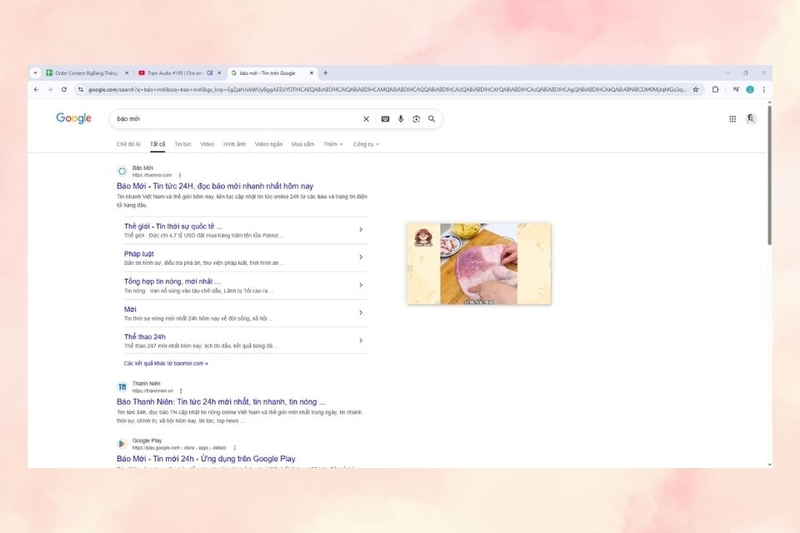The height and width of the screenshot is (533, 800).
Task: Open Tổng hợp tin nóng, mới nhất link
Action: coord(172,281)
